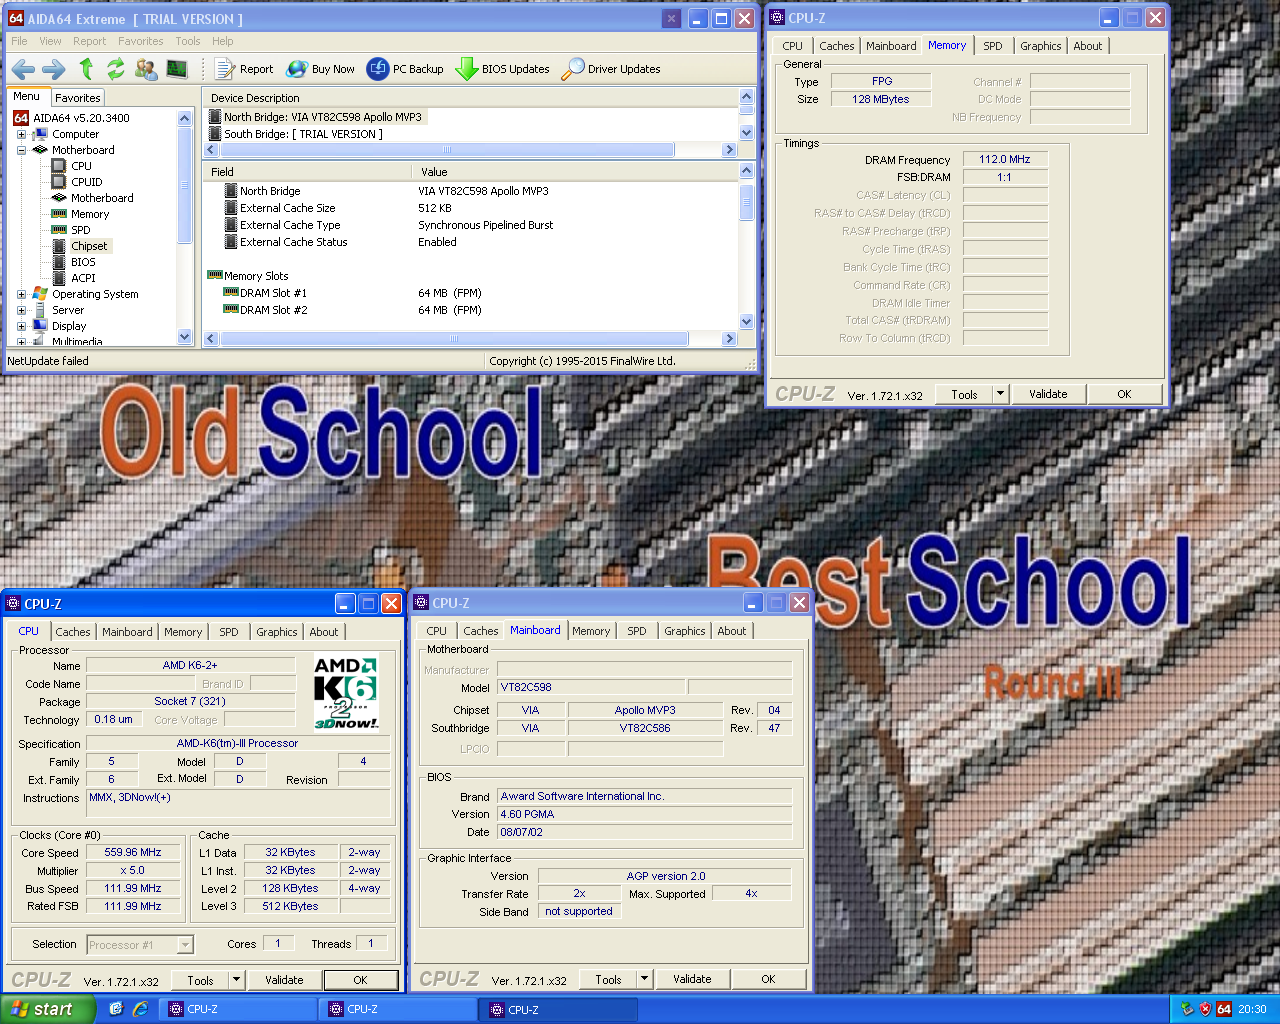1280x1024 pixels.
Task: Open File menu in AIDA64
Action: coord(19,41)
